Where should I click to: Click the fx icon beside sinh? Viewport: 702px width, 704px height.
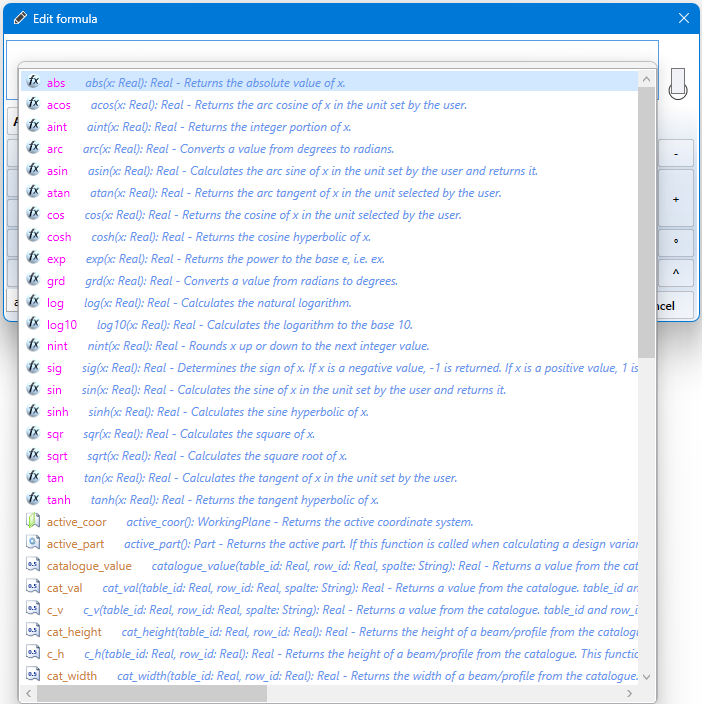pyautogui.click(x=33, y=412)
